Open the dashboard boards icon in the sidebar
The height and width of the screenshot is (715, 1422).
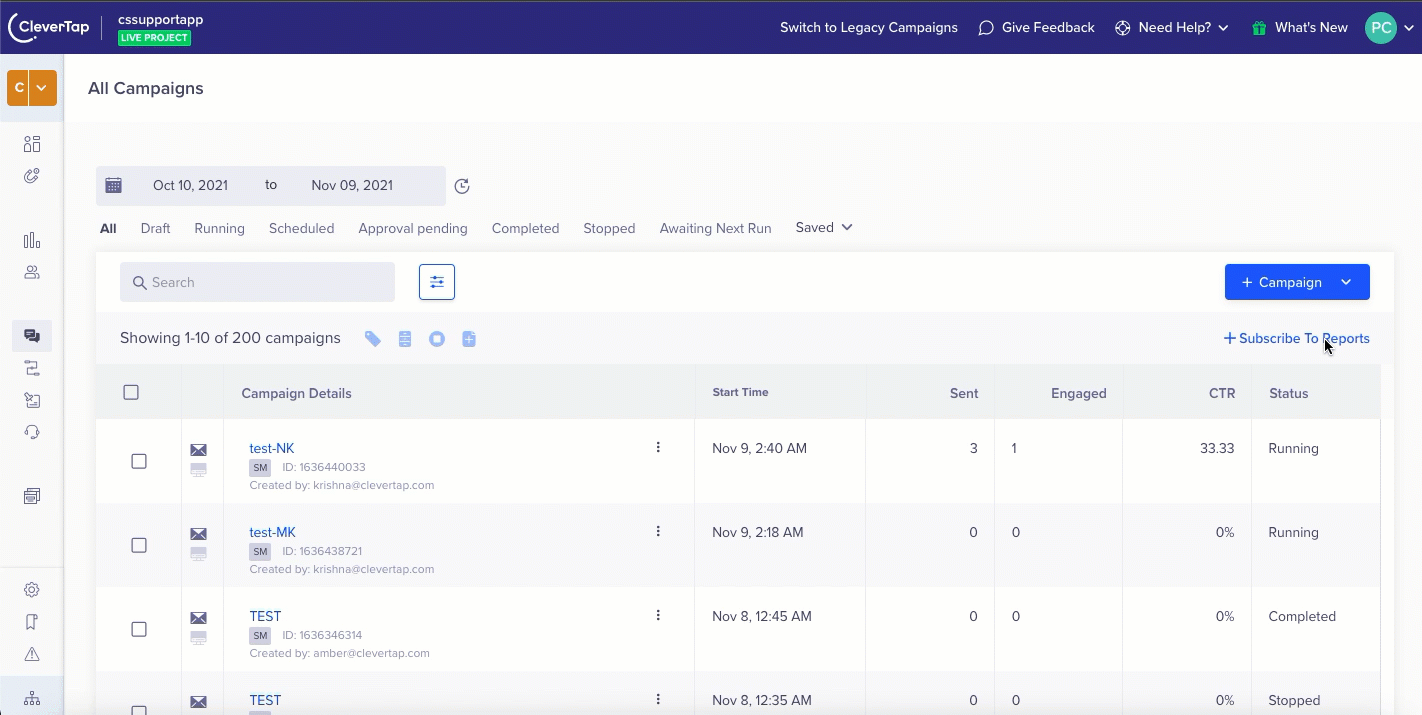(32, 144)
